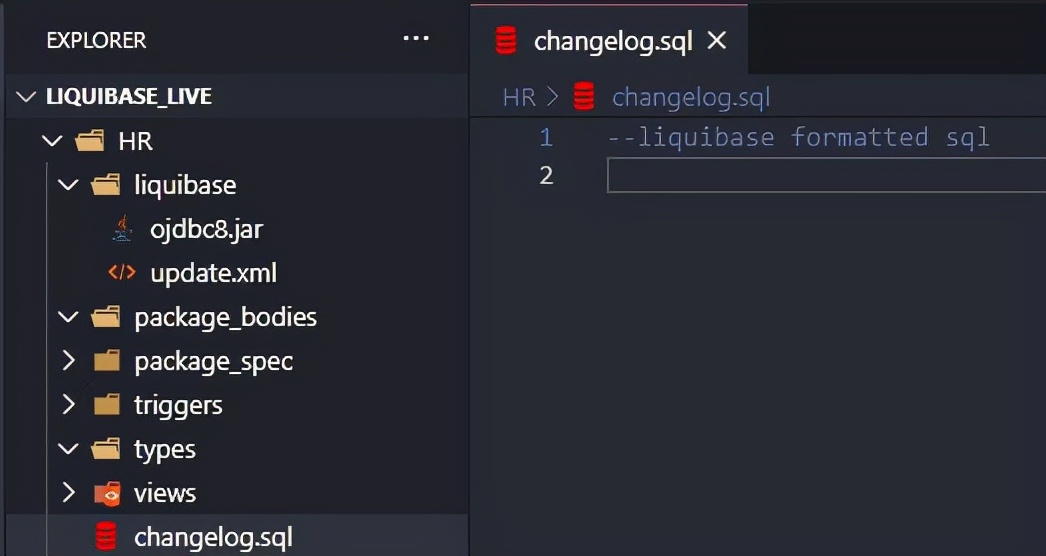Click the breadcrumb database icon before changelog.sql
The image size is (1046, 556).
pyautogui.click(x=584, y=97)
